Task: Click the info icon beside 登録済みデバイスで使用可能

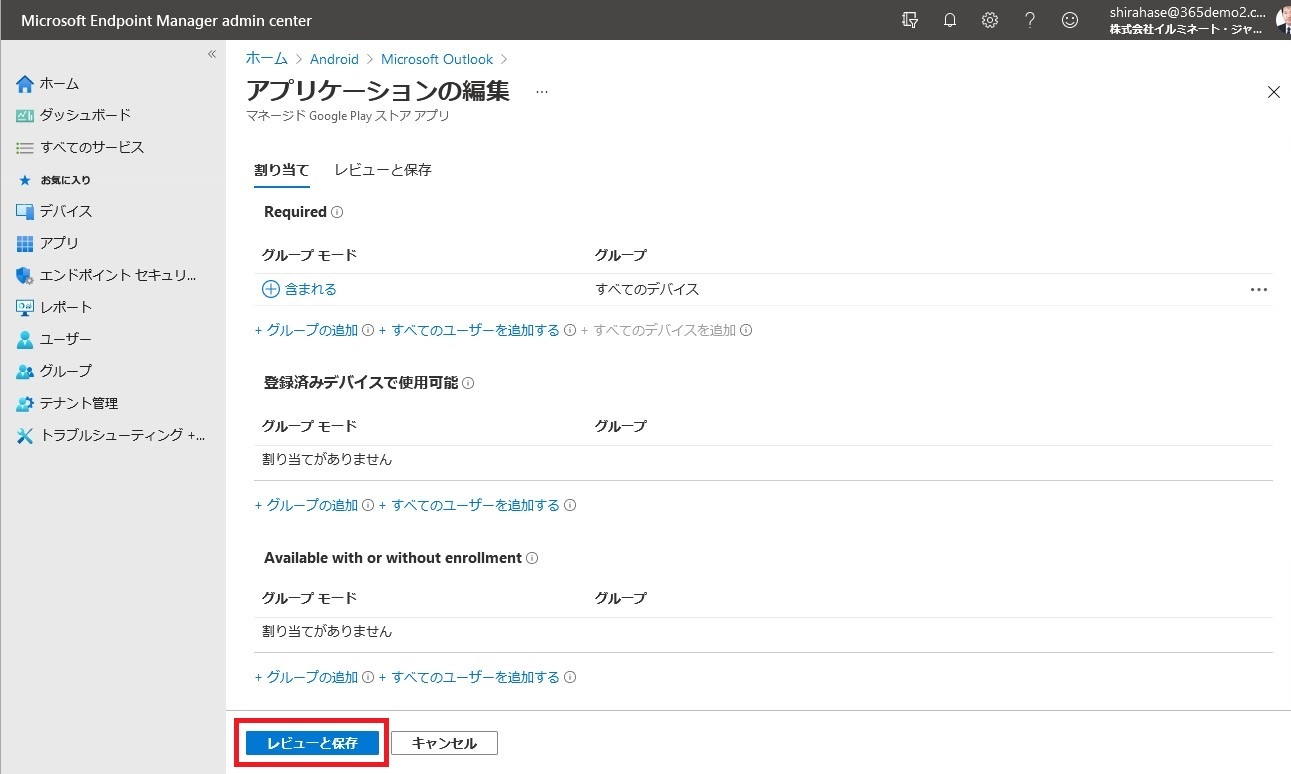Action: [x=468, y=383]
